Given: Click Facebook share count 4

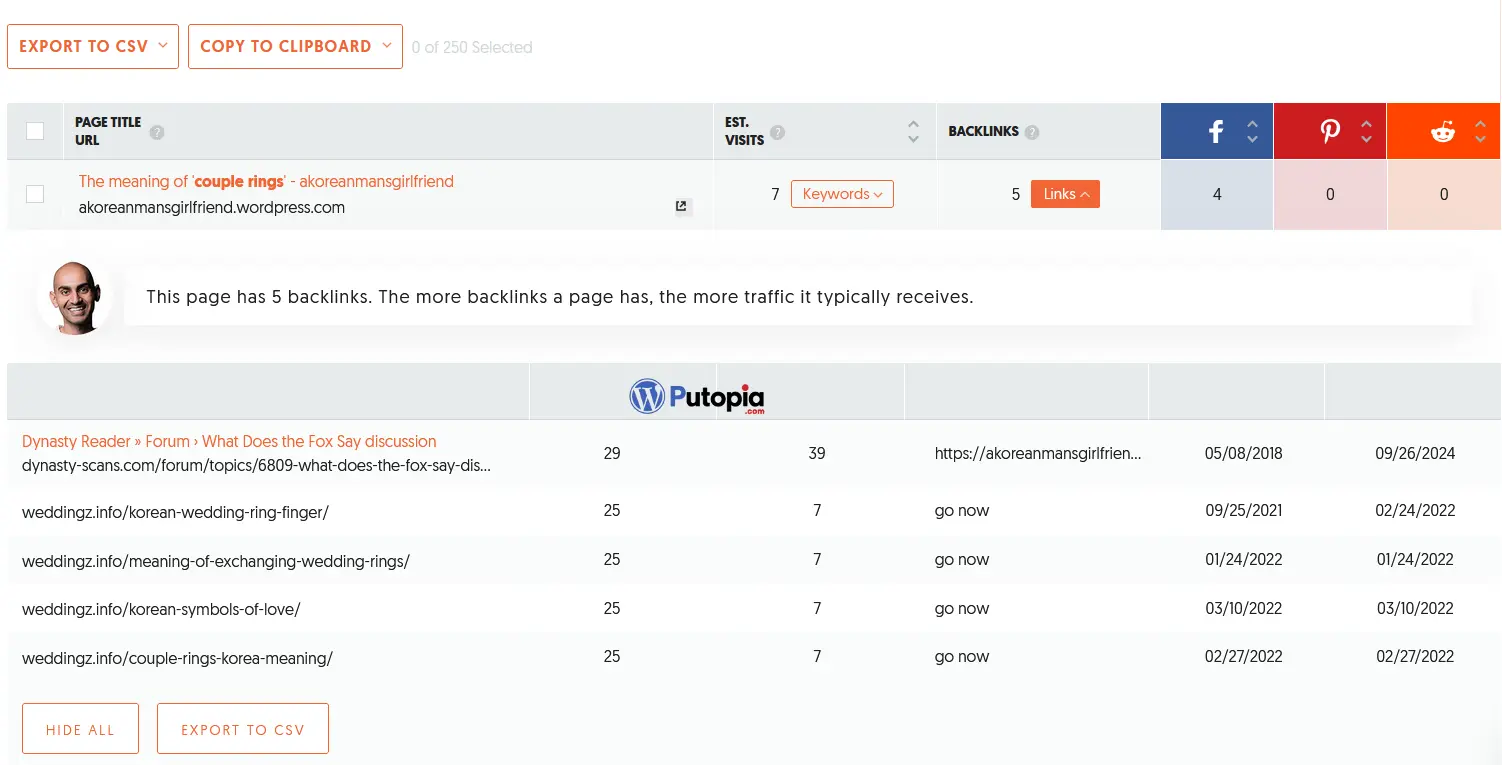Looking at the screenshot, I should pyautogui.click(x=1217, y=194).
